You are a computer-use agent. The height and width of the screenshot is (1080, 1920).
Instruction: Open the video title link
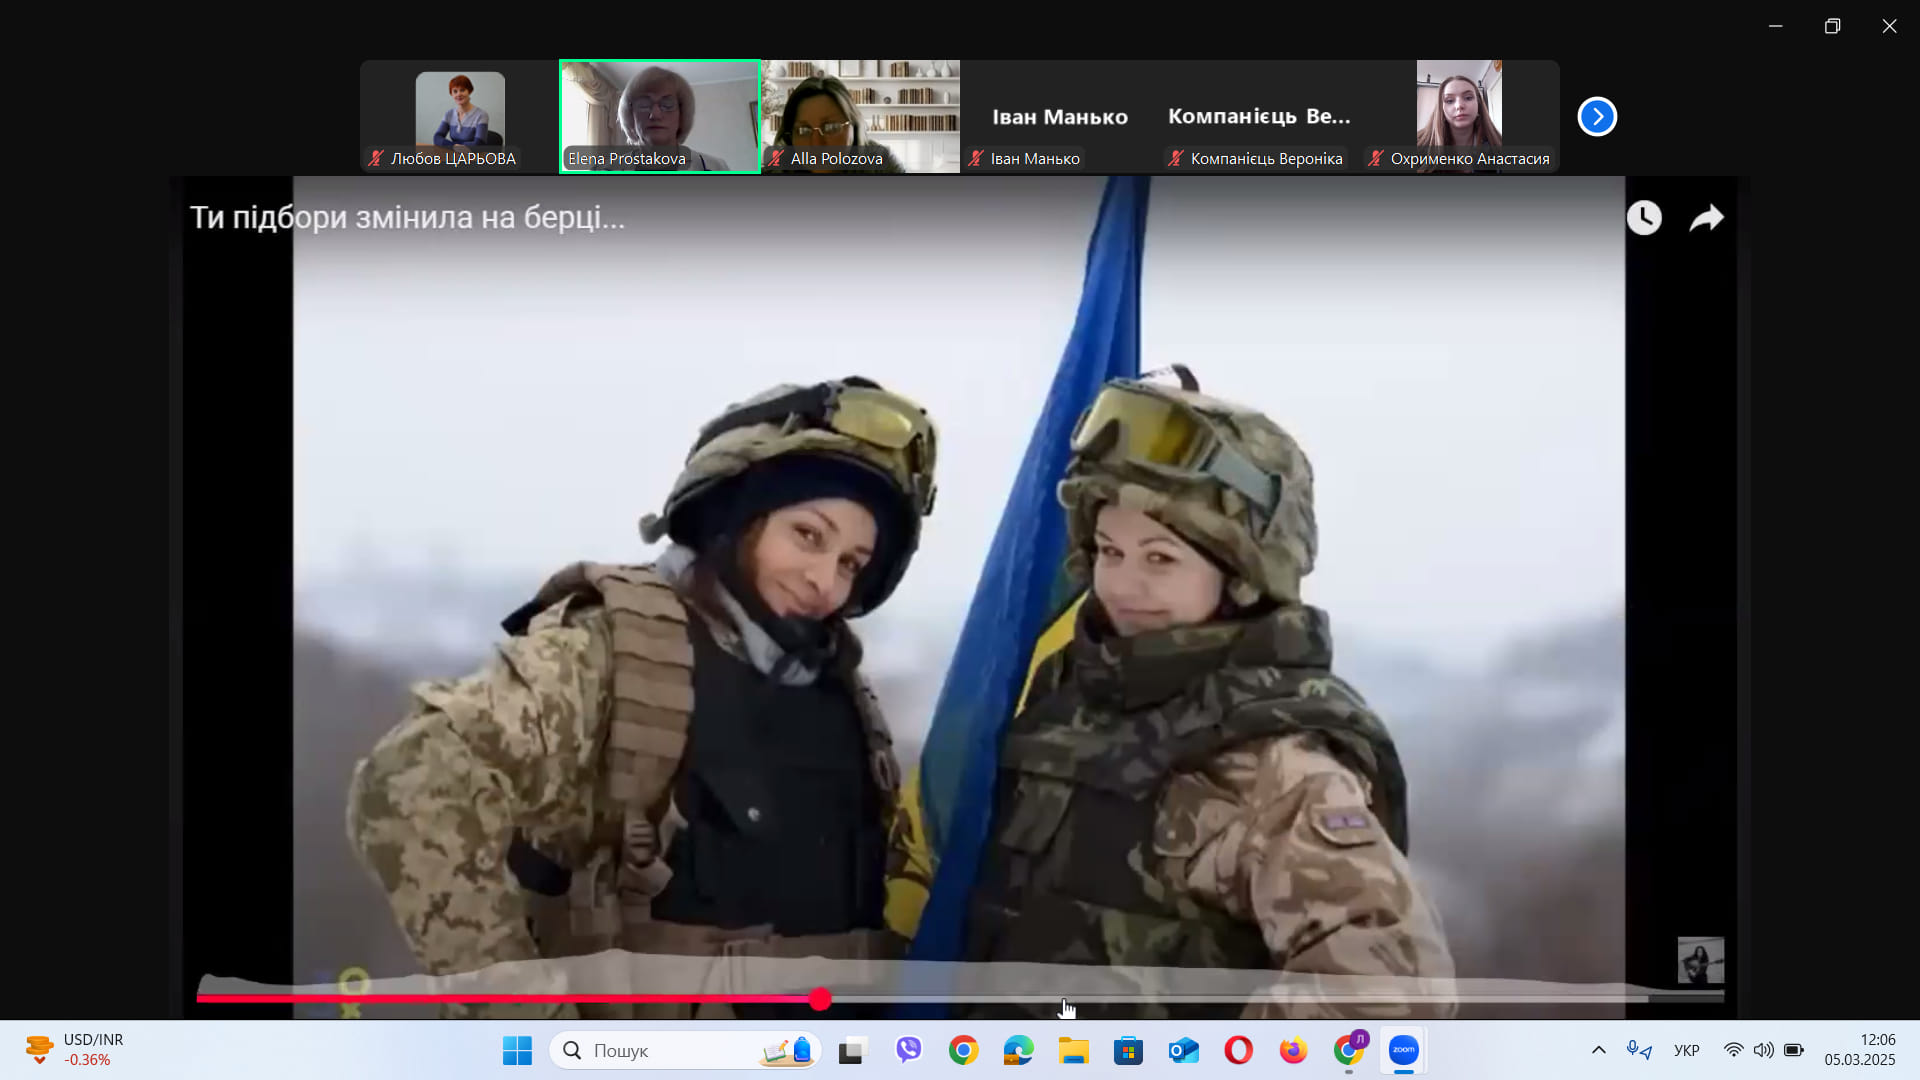tap(407, 217)
